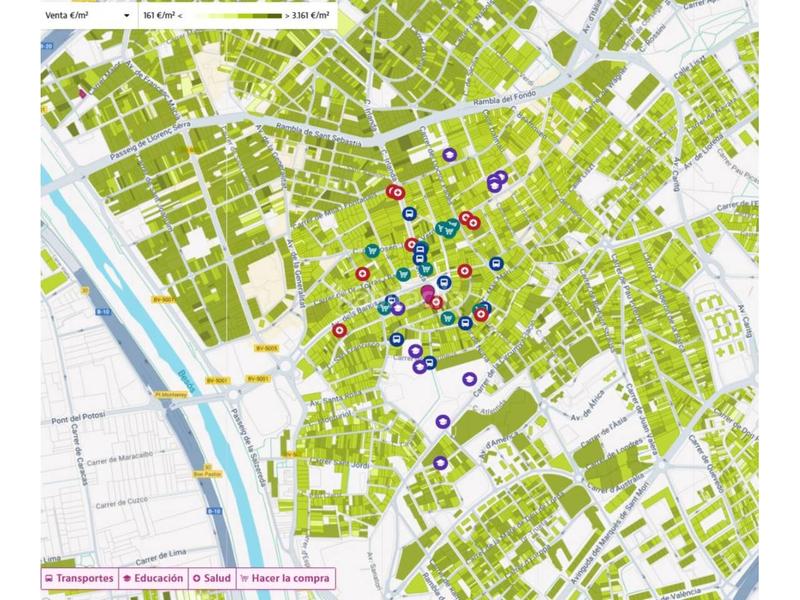Click the rightmost bus transport marker

click(x=496, y=264)
